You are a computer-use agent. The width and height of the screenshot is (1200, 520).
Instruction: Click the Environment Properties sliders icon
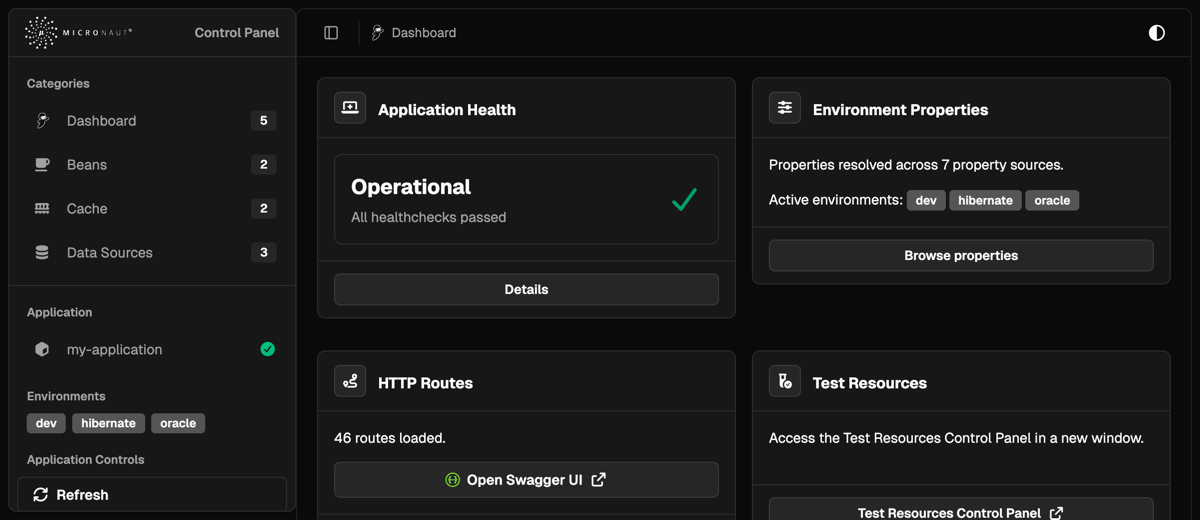pos(785,108)
